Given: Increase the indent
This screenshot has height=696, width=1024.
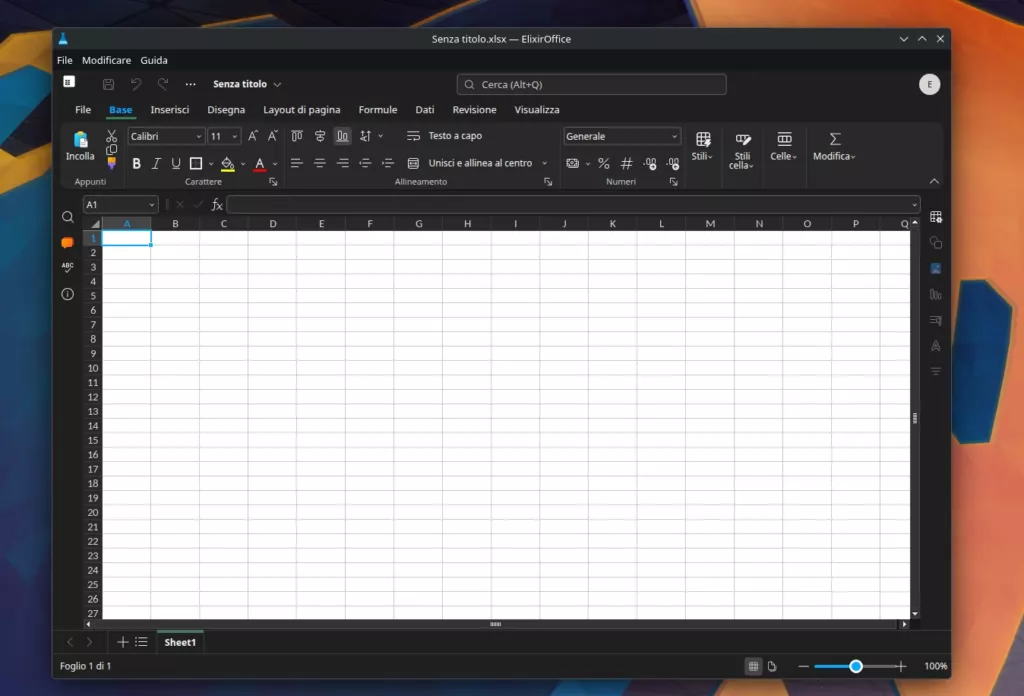Looking at the screenshot, I should tap(388, 163).
